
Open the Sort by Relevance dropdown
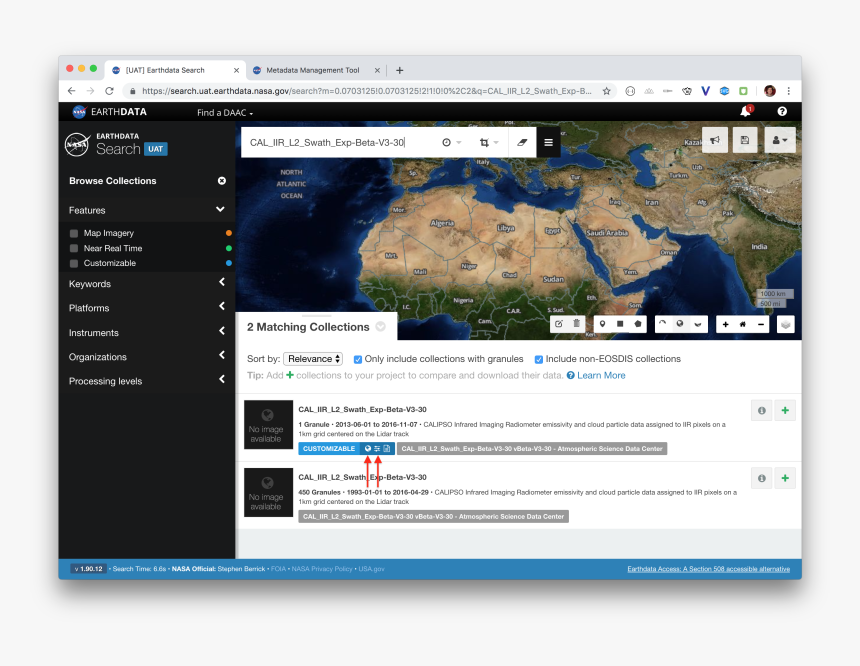(313, 359)
